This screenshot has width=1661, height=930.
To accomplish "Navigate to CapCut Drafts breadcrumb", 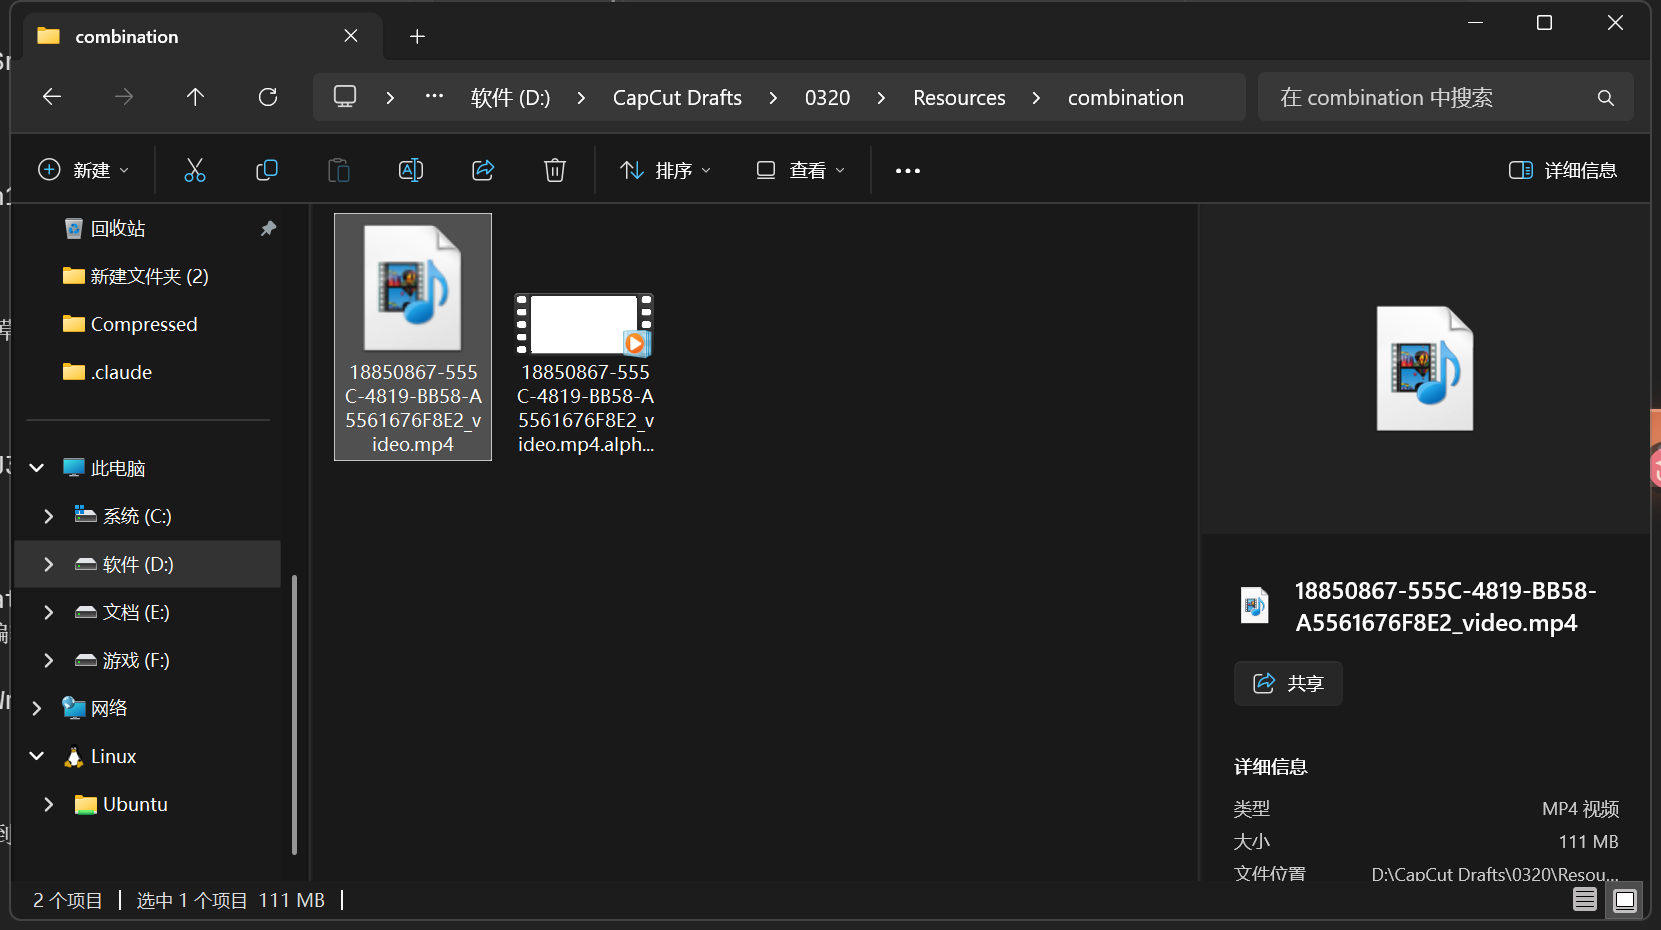I will tap(677, 98).
